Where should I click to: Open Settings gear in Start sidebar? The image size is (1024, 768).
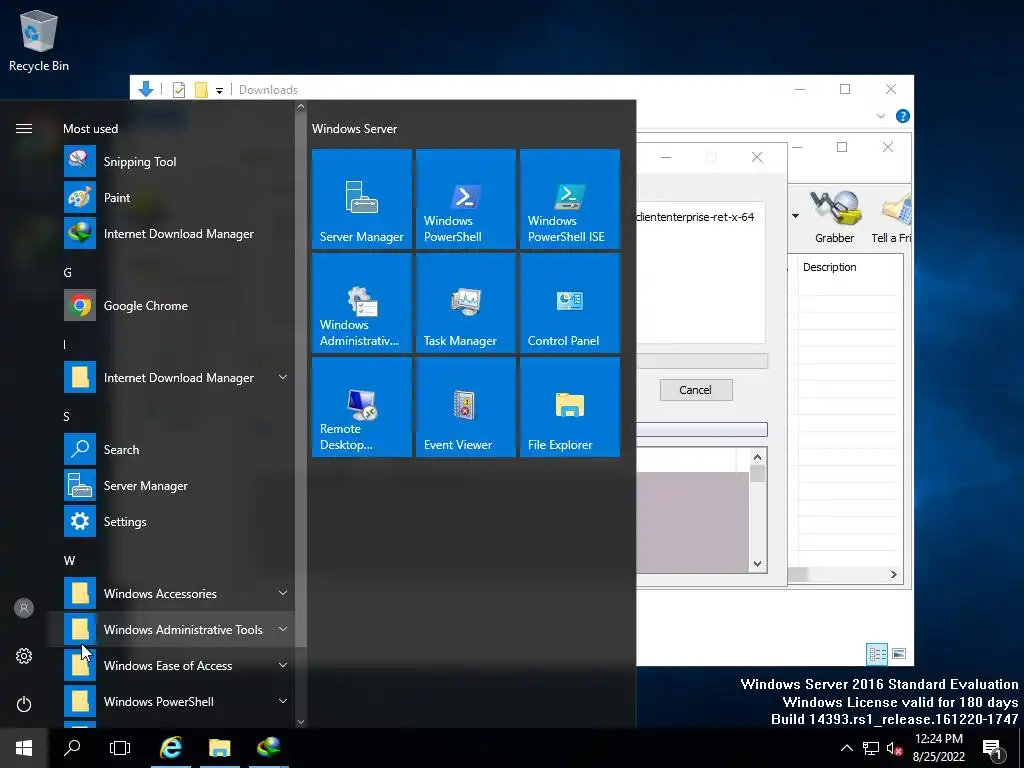(24, 656)
